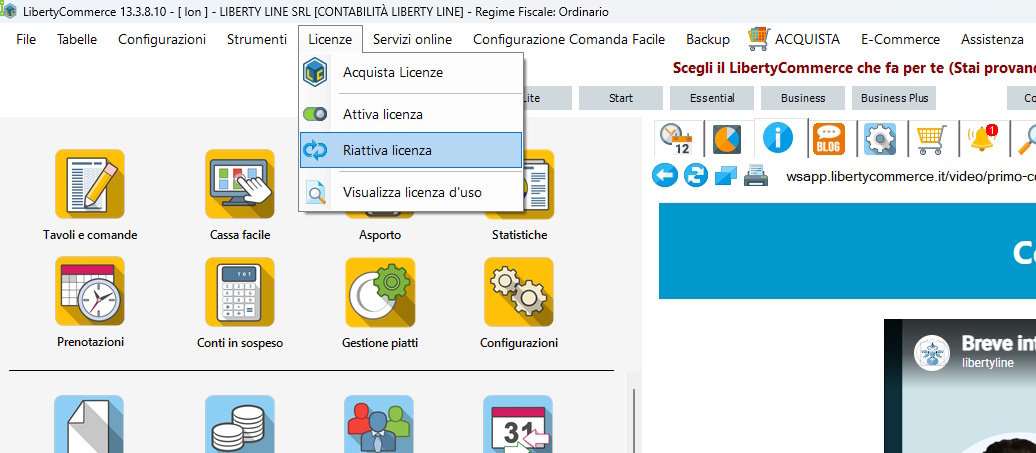This screenshot has width=1036, height=453.
Task: Click the LibertyCommerce title bar app icon
Action: pos(9,11)
